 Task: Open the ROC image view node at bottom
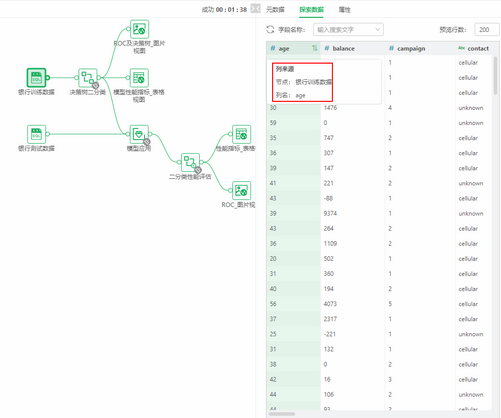[x=242, y=191]
